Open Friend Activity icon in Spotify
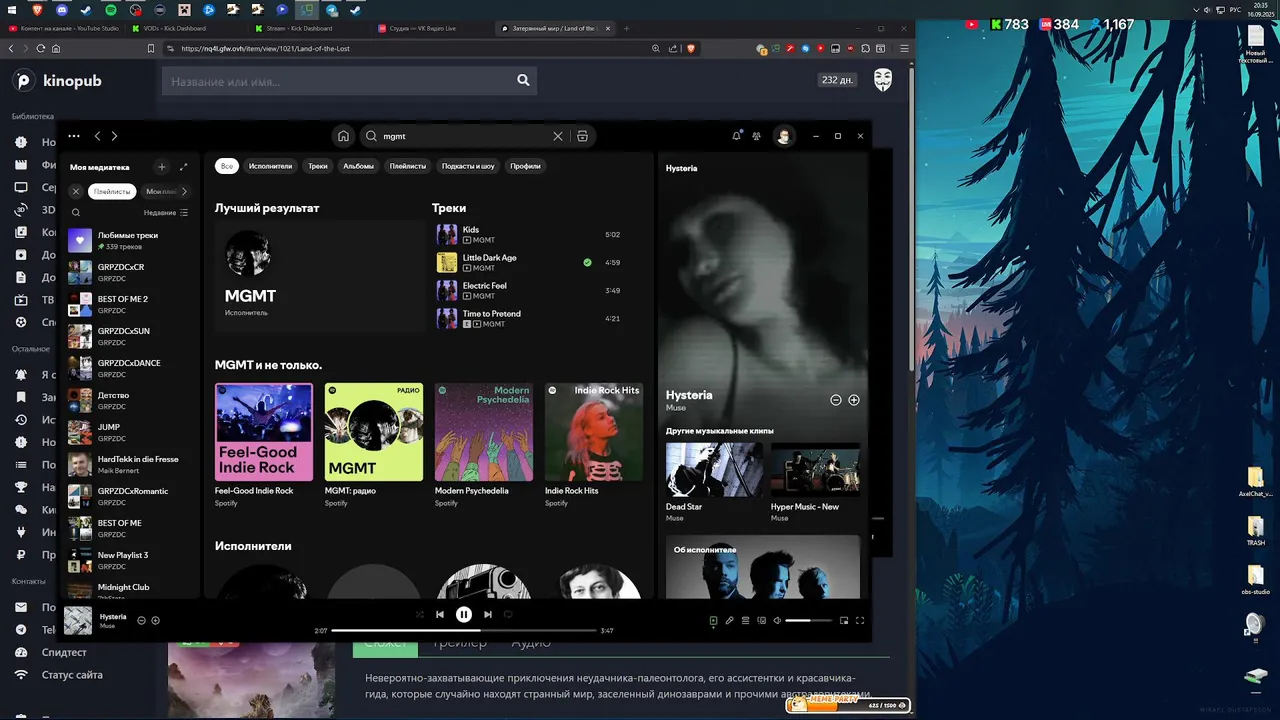 (756, 136)
